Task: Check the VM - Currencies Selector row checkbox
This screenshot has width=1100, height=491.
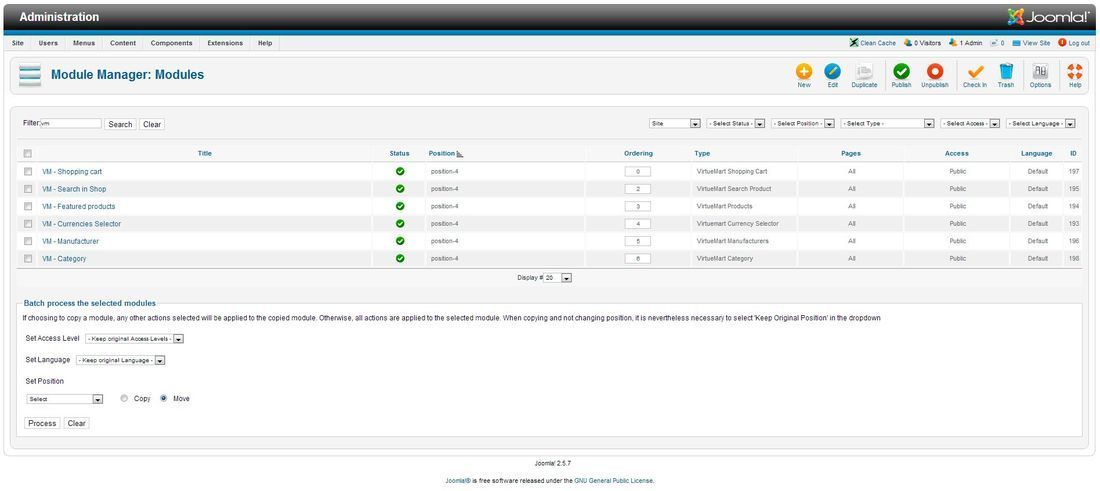Action: [x=28, y=224]
